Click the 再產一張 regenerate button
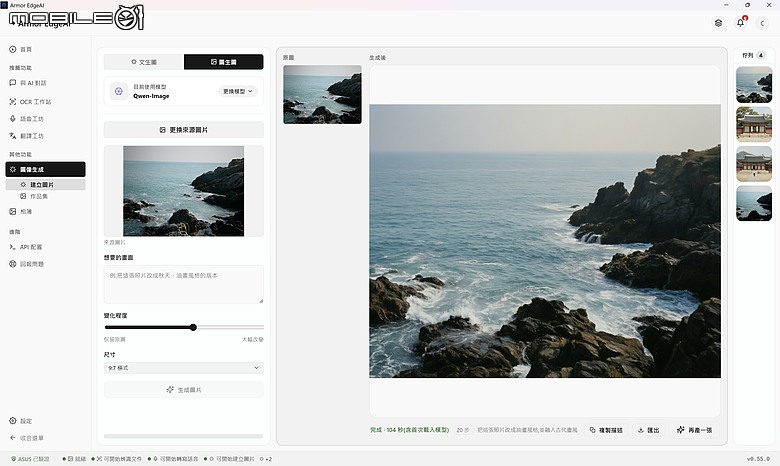The width and height of the screenshot is (780, 466). coord(694,430)
